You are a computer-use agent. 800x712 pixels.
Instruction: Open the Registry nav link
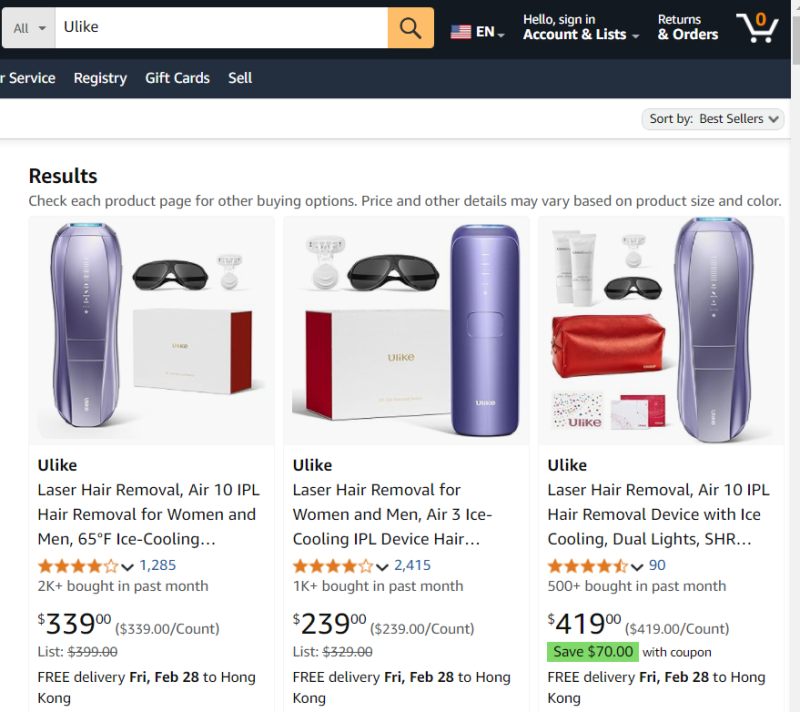[x=100, y=78]
